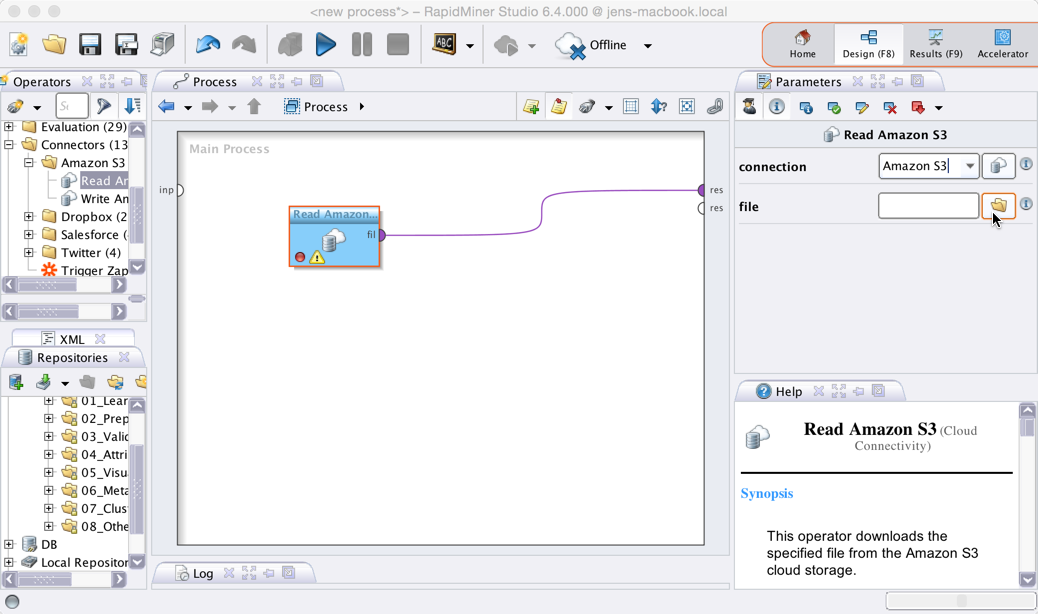This screenshot has height=614, width=1038.
Task: Click the Undo arrow icon
Action: [207, 44]
